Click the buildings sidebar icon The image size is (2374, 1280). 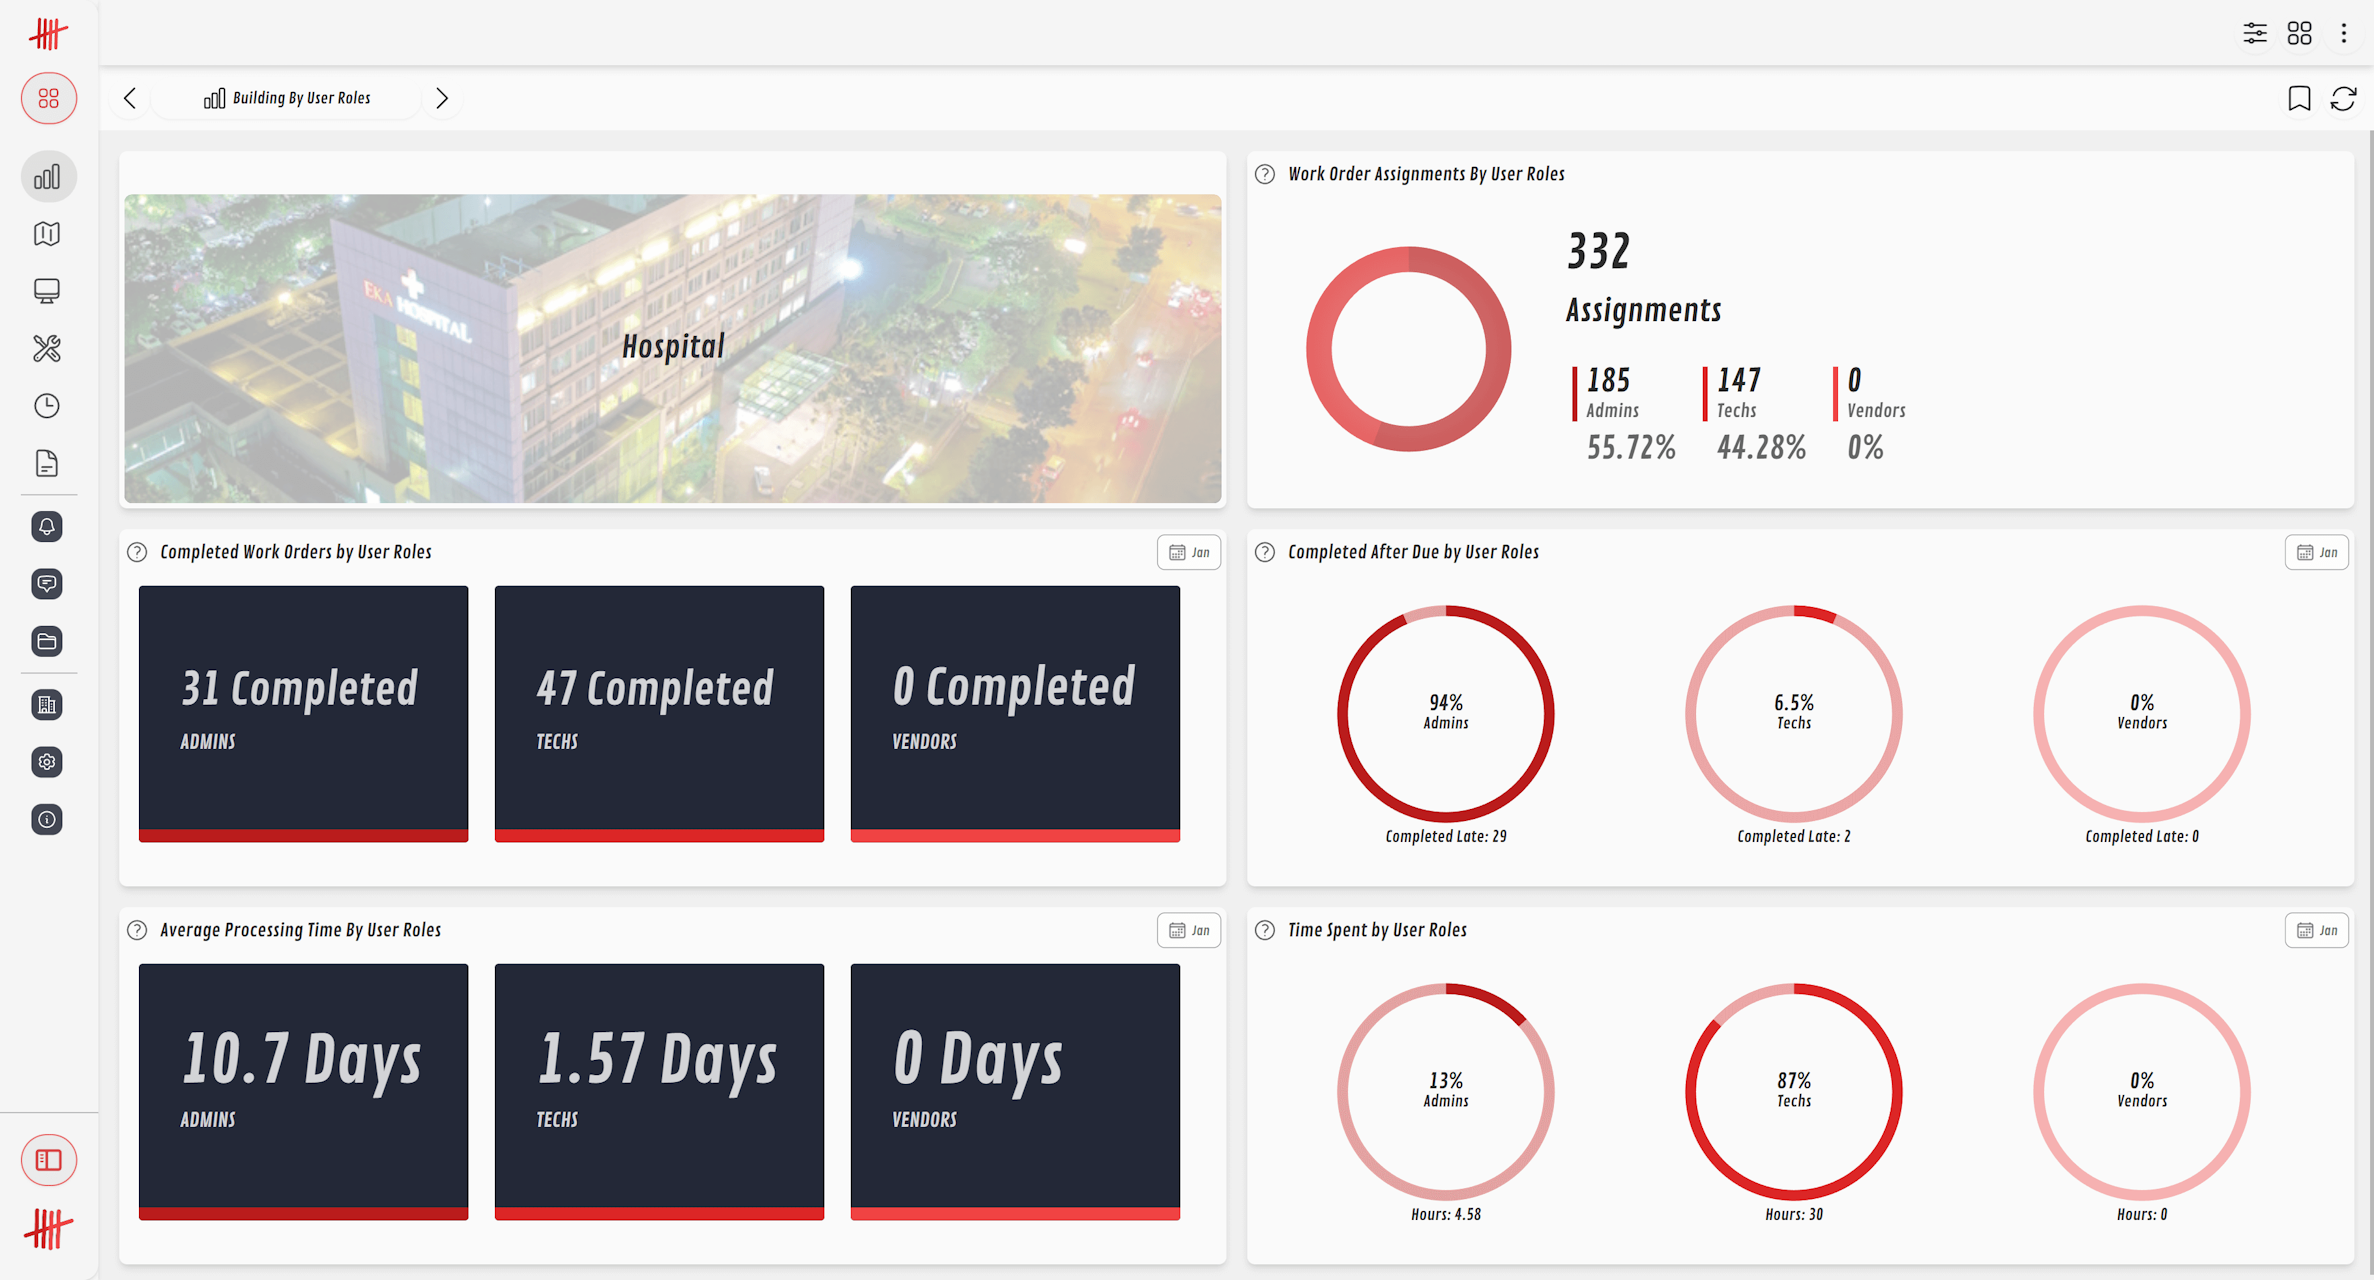(x=47, y=705)
